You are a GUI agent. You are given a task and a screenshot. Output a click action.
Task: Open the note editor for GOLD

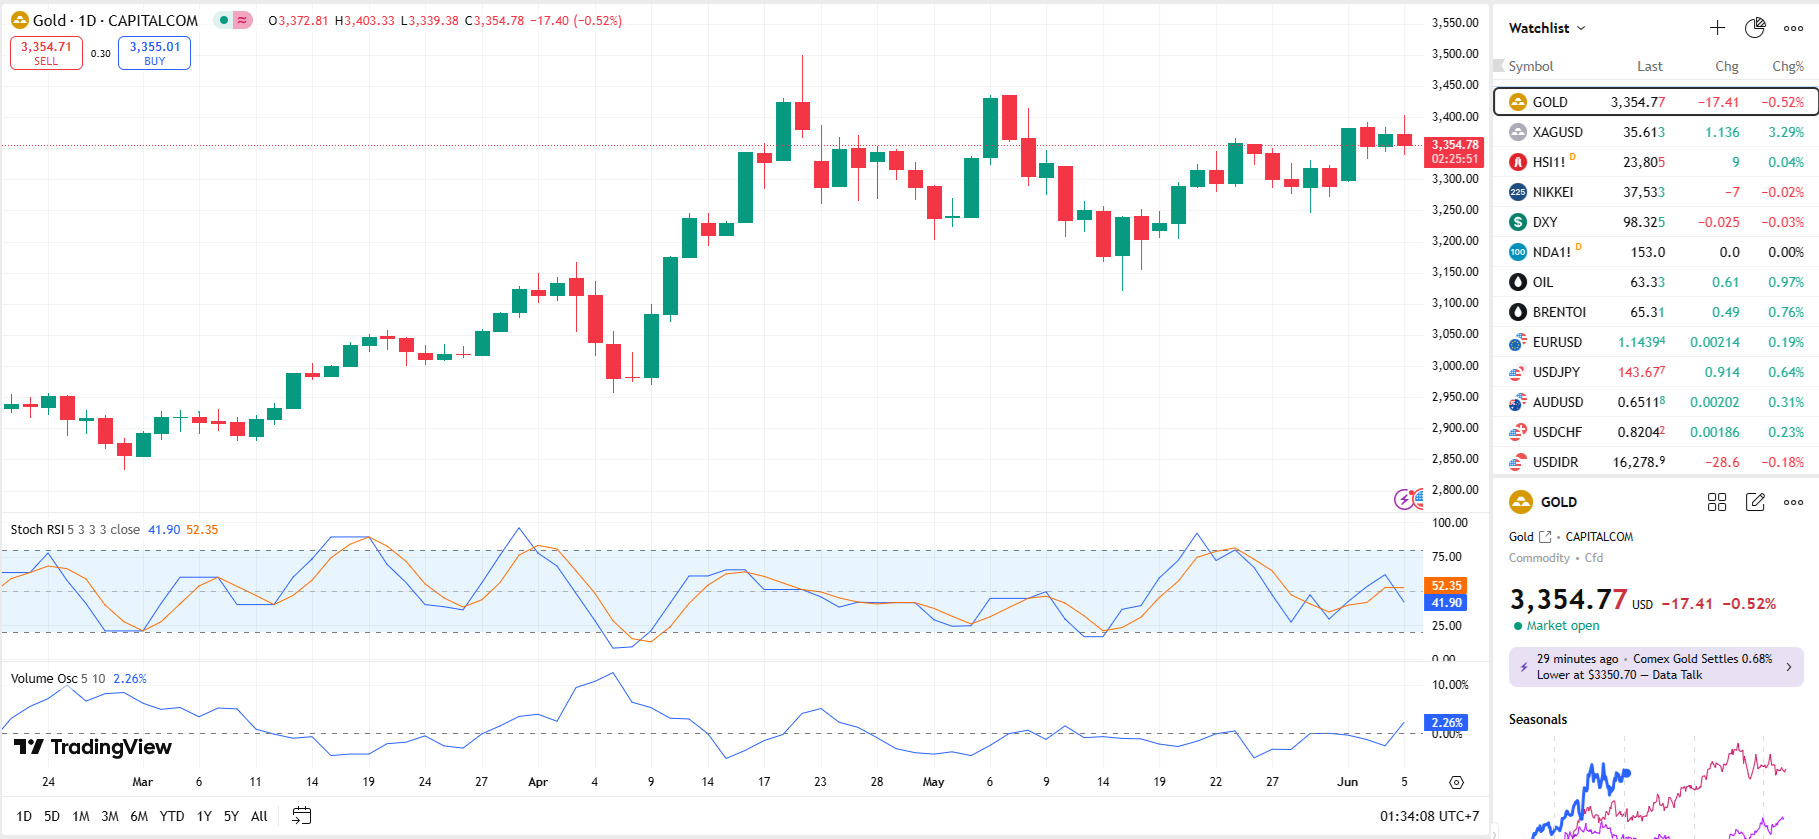(x=1755, y=502)
